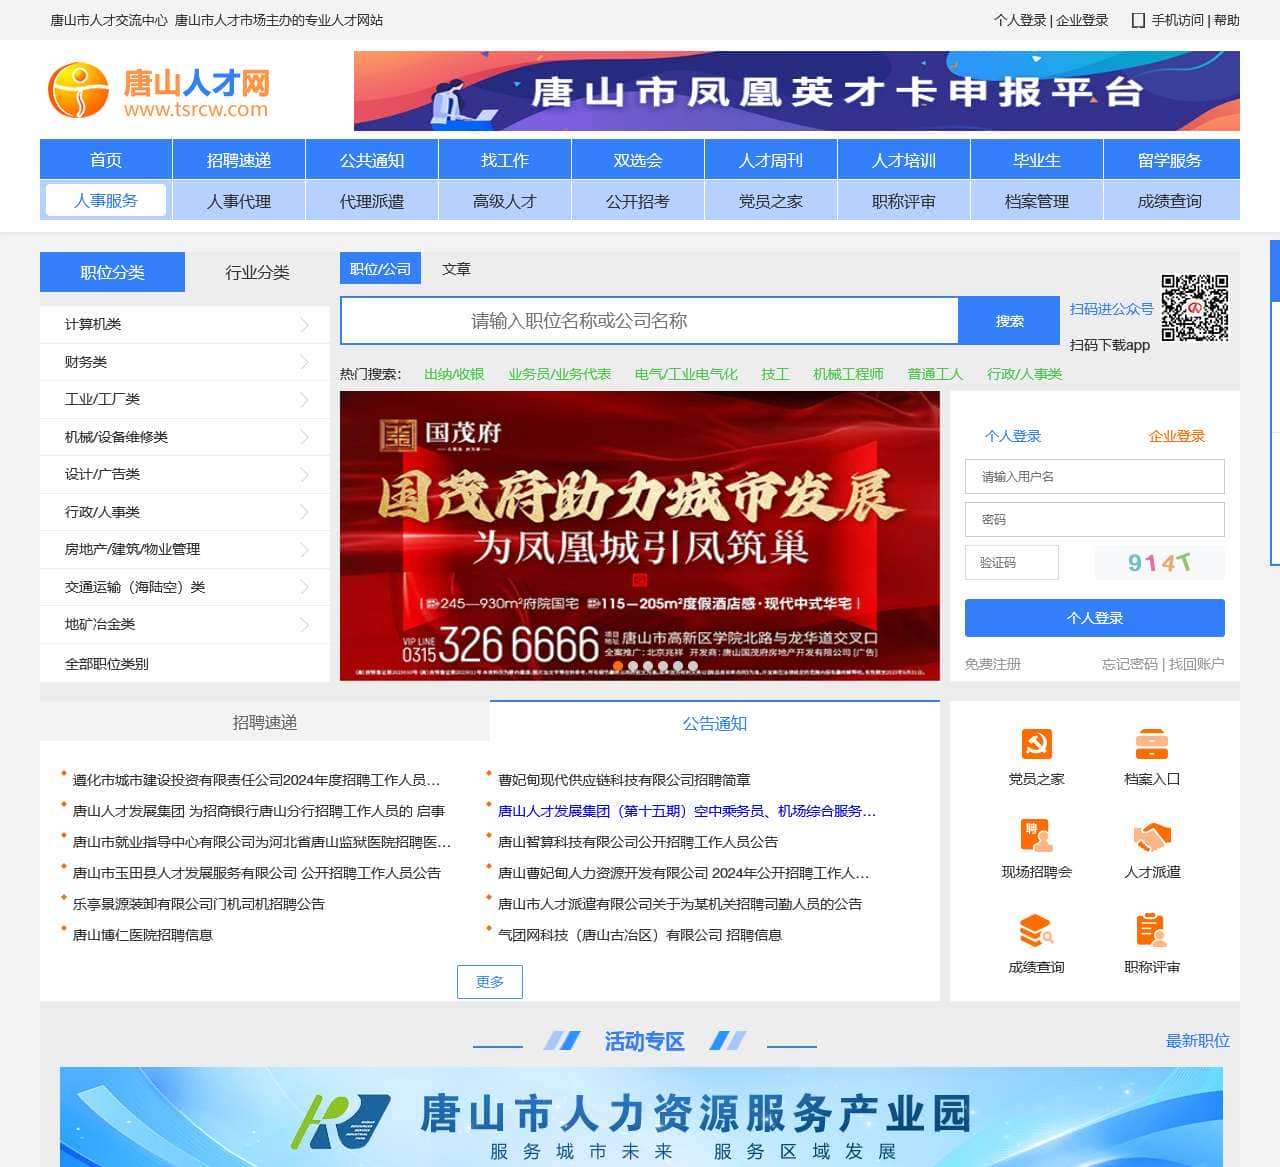Viewport: 1280px width, 1167px height.
Task: Open the 高级人才 sub-navigation item
Action: point(505,201)
